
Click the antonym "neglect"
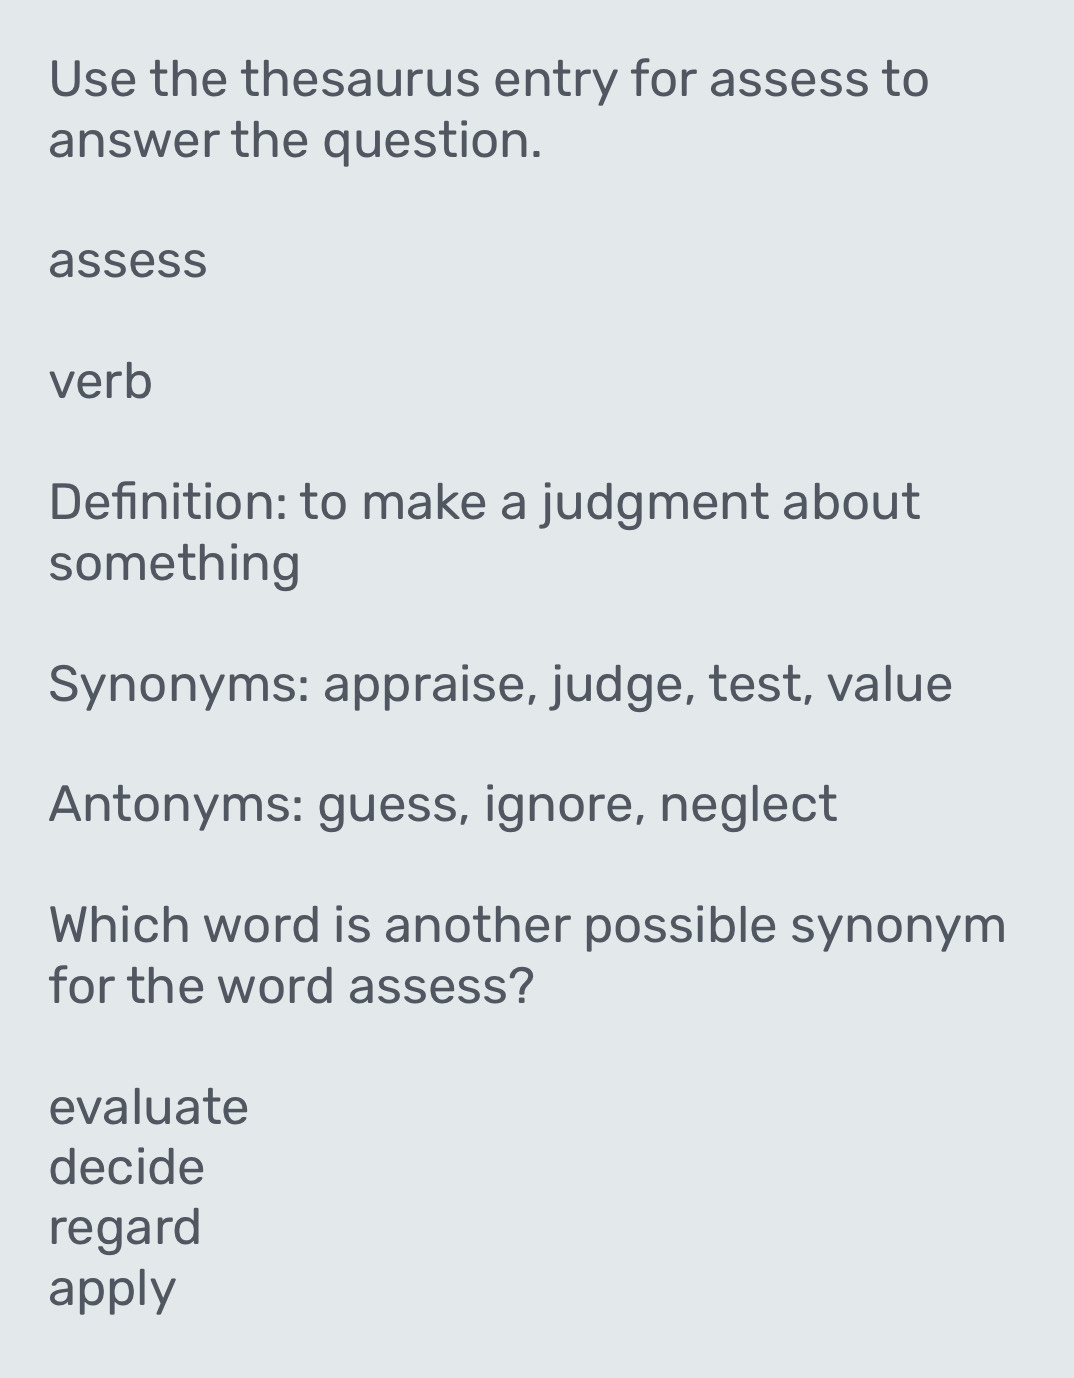click(x=748, y=805)
